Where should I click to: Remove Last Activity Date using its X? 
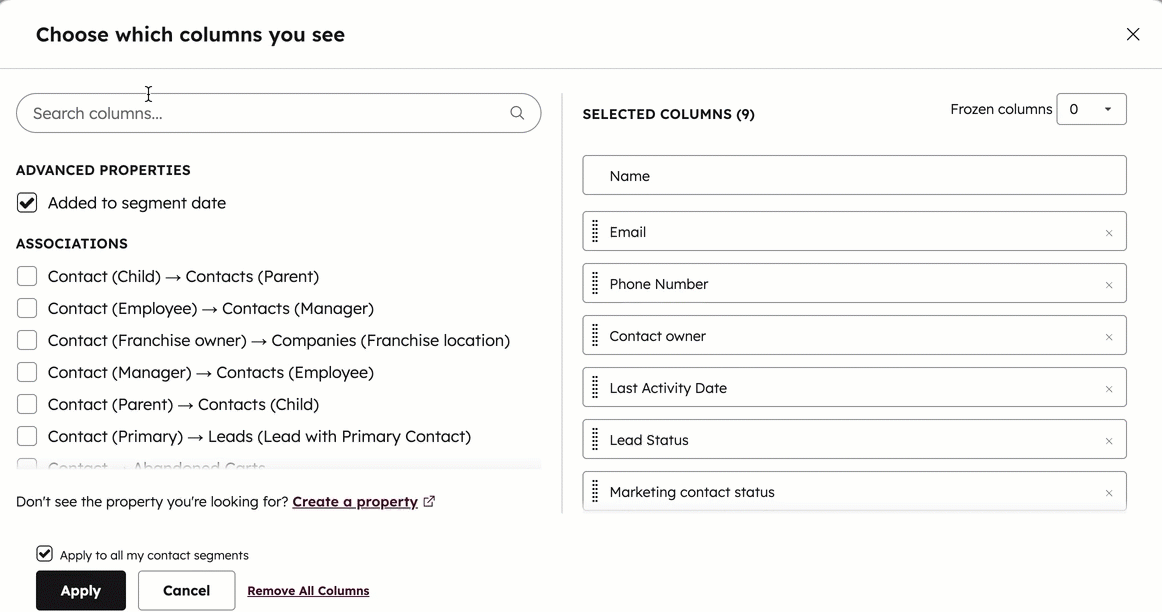click(1109, 388)
